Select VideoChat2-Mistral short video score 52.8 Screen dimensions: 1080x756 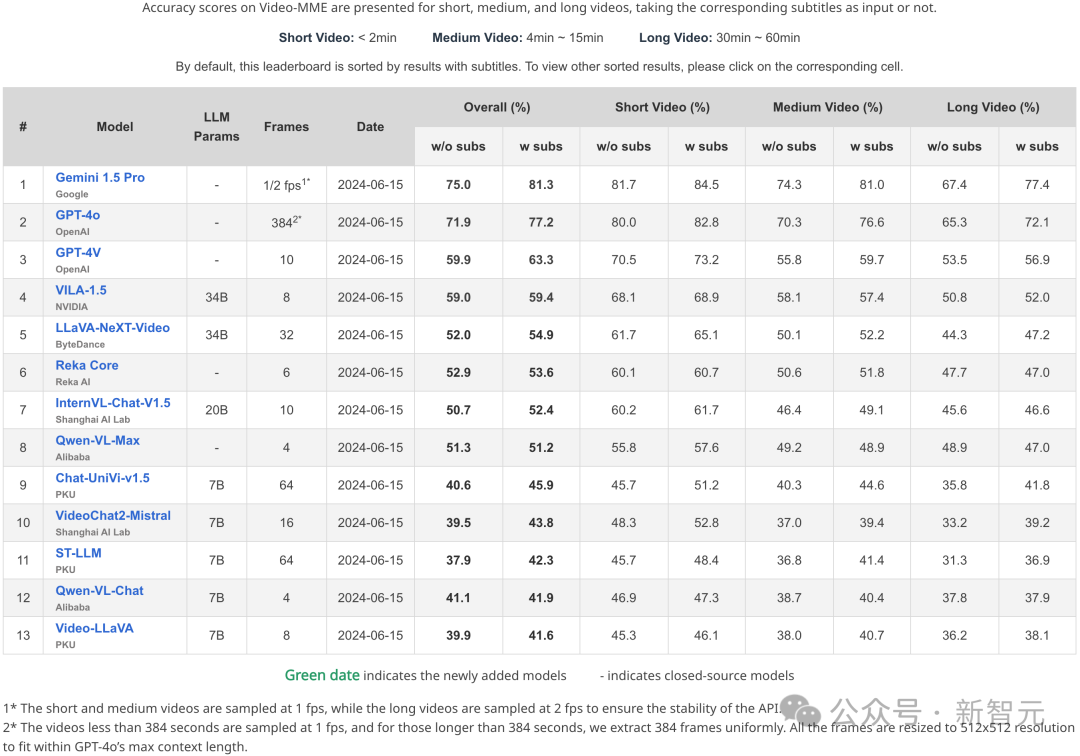pyautogui.click(x=706, y=523)
